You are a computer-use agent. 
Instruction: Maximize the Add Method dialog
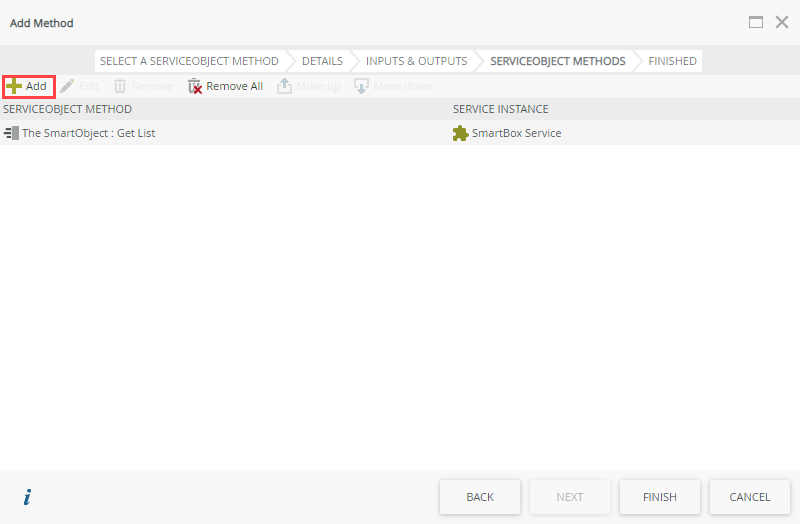click(x=756, y=22)
